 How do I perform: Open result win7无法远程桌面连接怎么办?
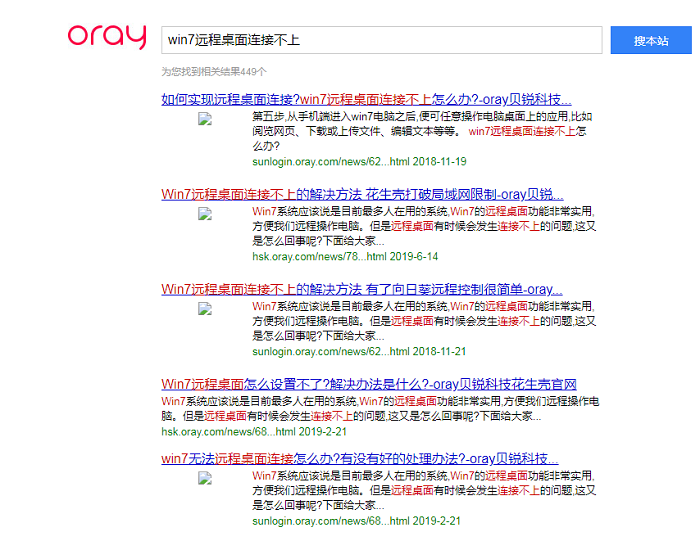(x=360, y=458)
